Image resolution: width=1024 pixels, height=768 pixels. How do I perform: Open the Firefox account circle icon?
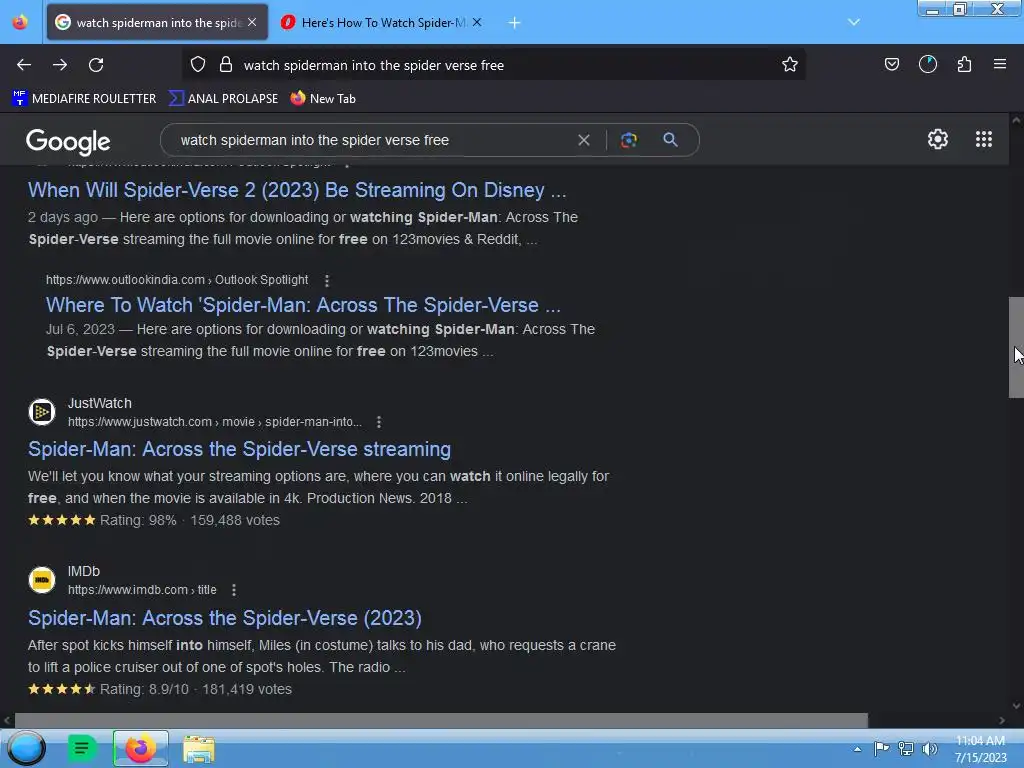pyautogui.click(x=928, y=64)
